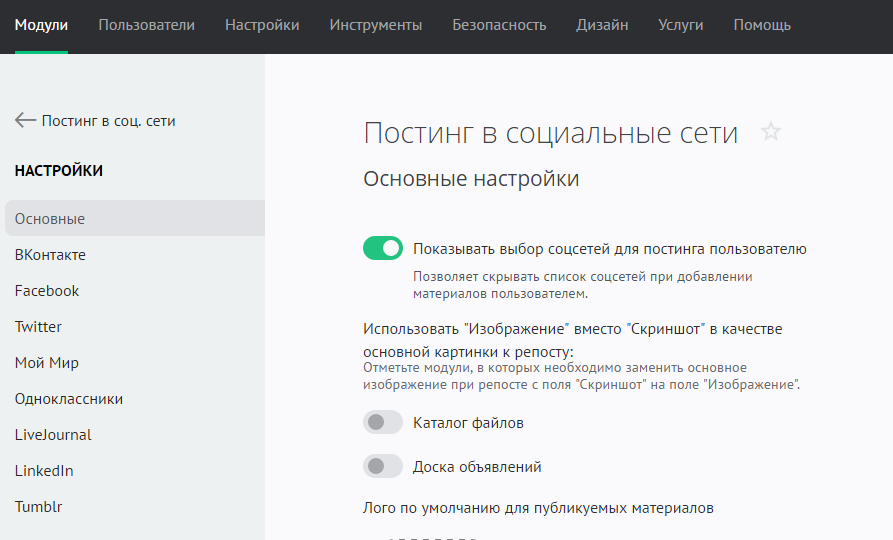Disable showing social network choice to user

coord(382,249)
